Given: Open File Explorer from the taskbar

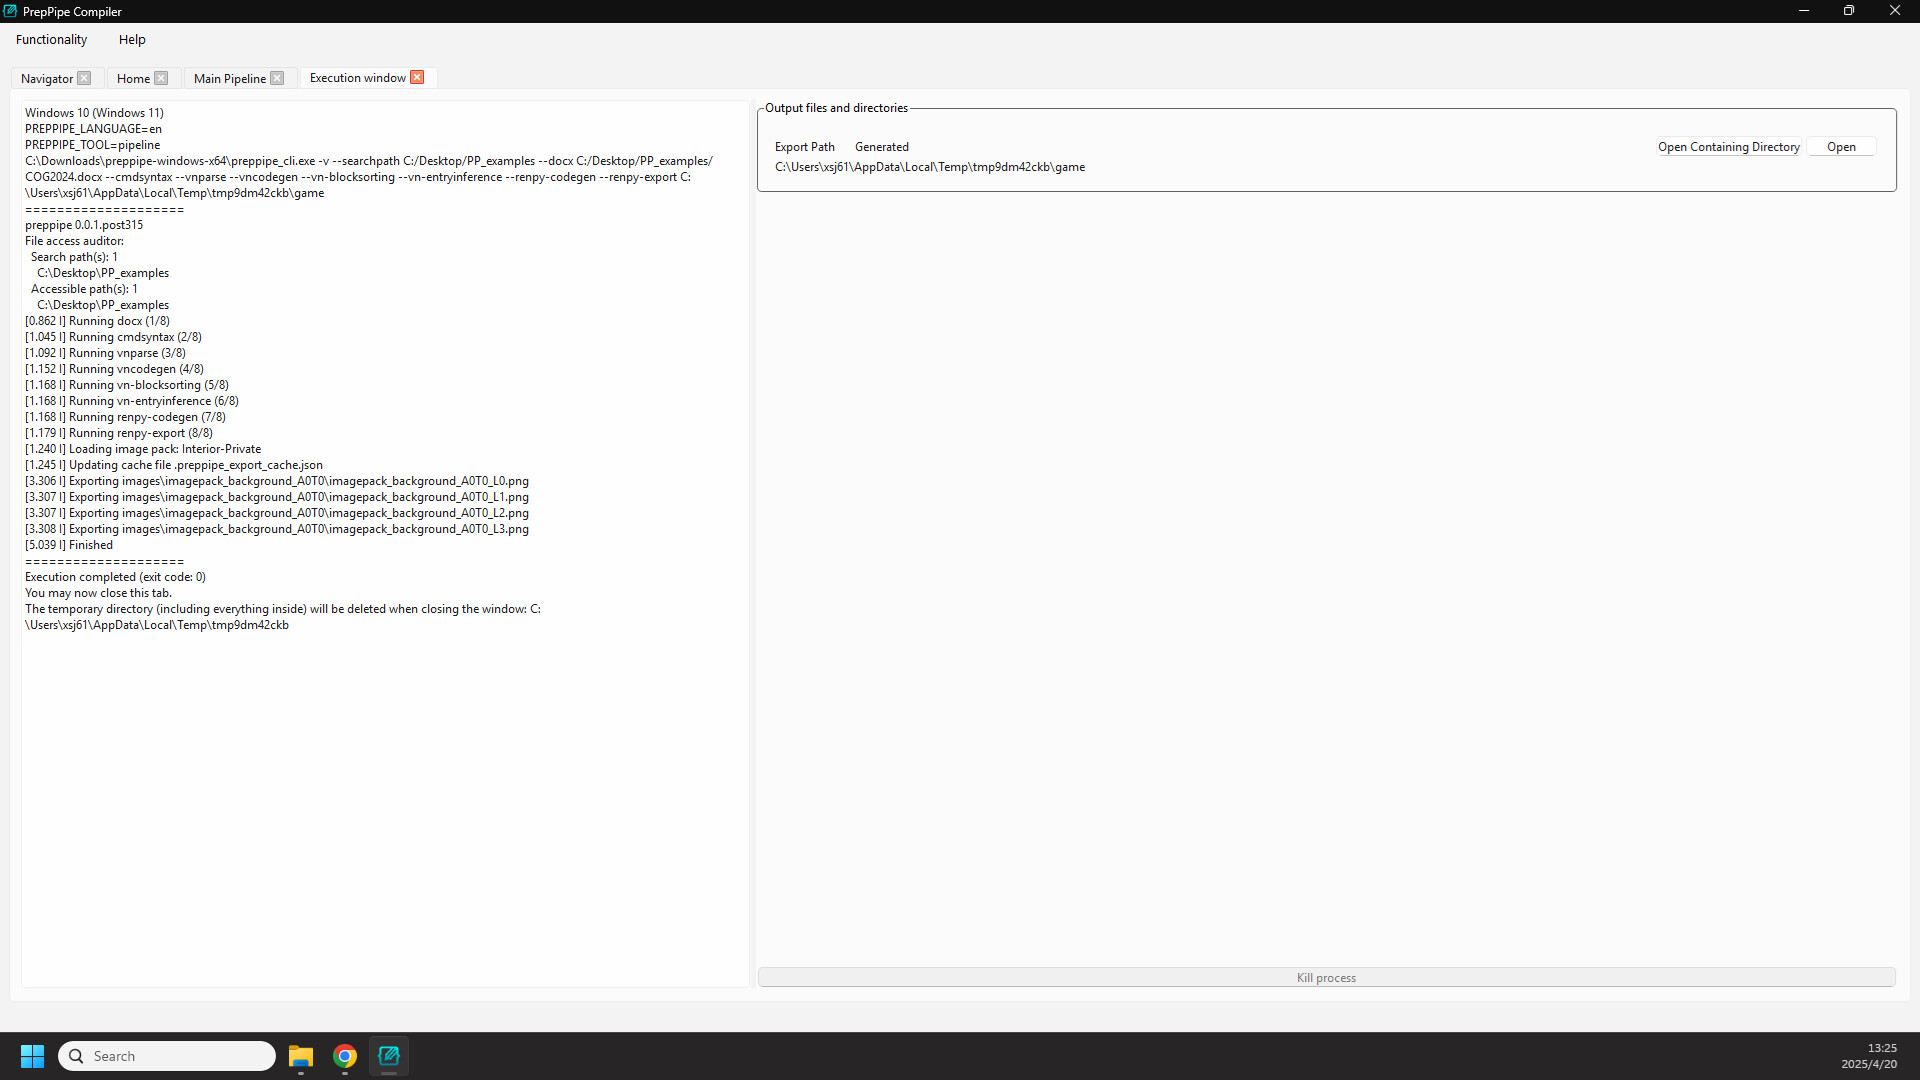Looking at the screenshot, I should [301, 1055].
